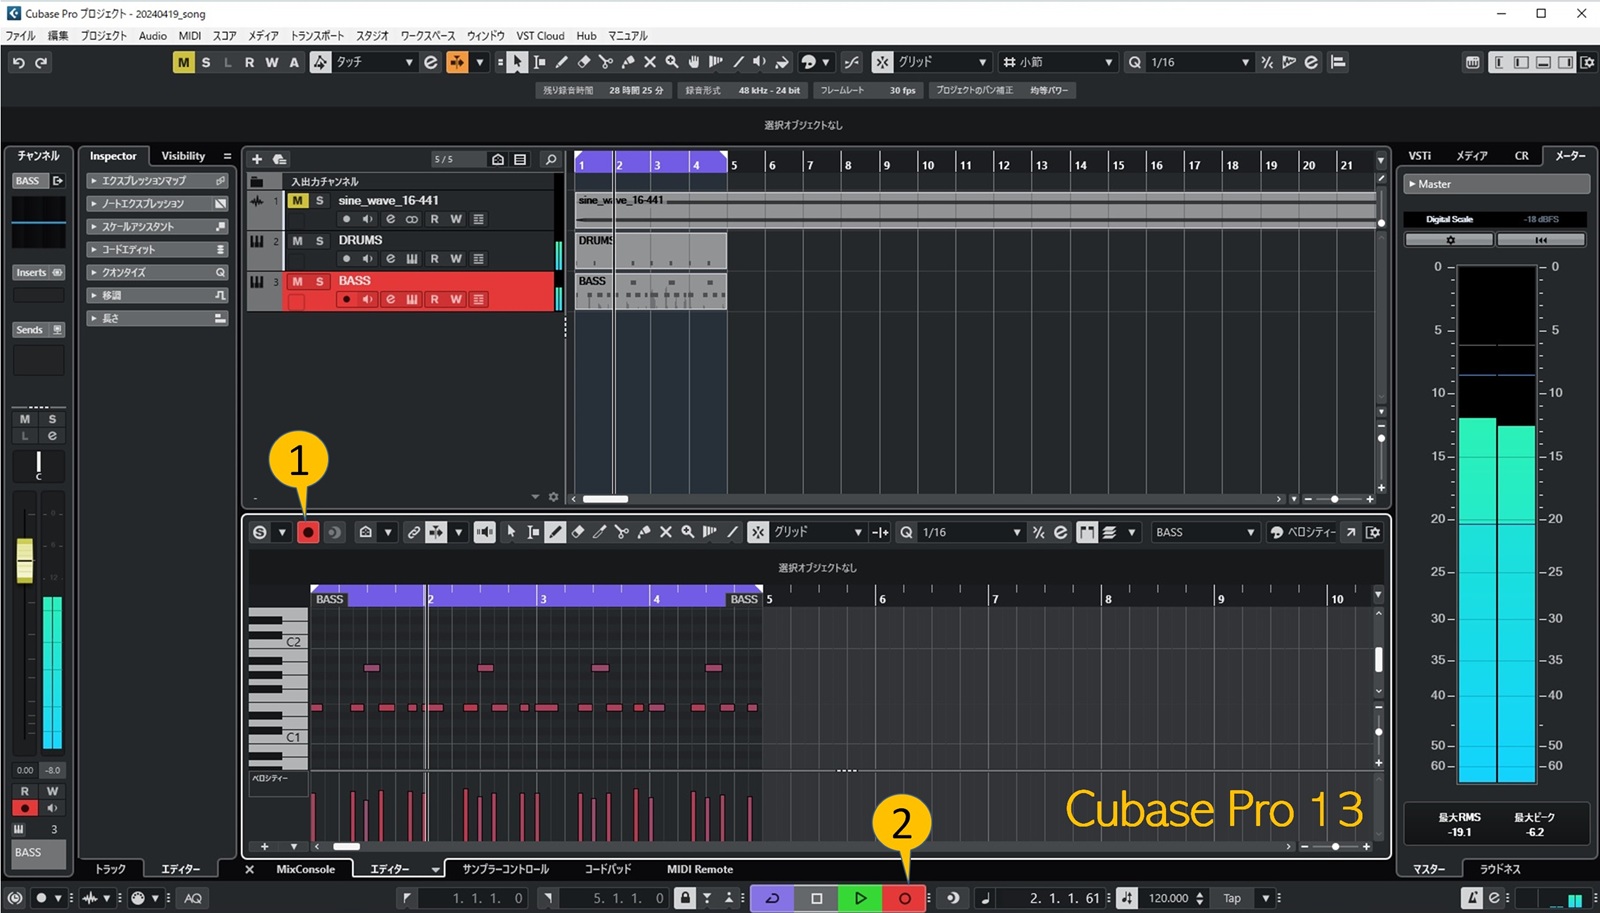Select the Draw pencil tool in key editor
Viewport: 1600px width, 913px height.
point(555,533)
